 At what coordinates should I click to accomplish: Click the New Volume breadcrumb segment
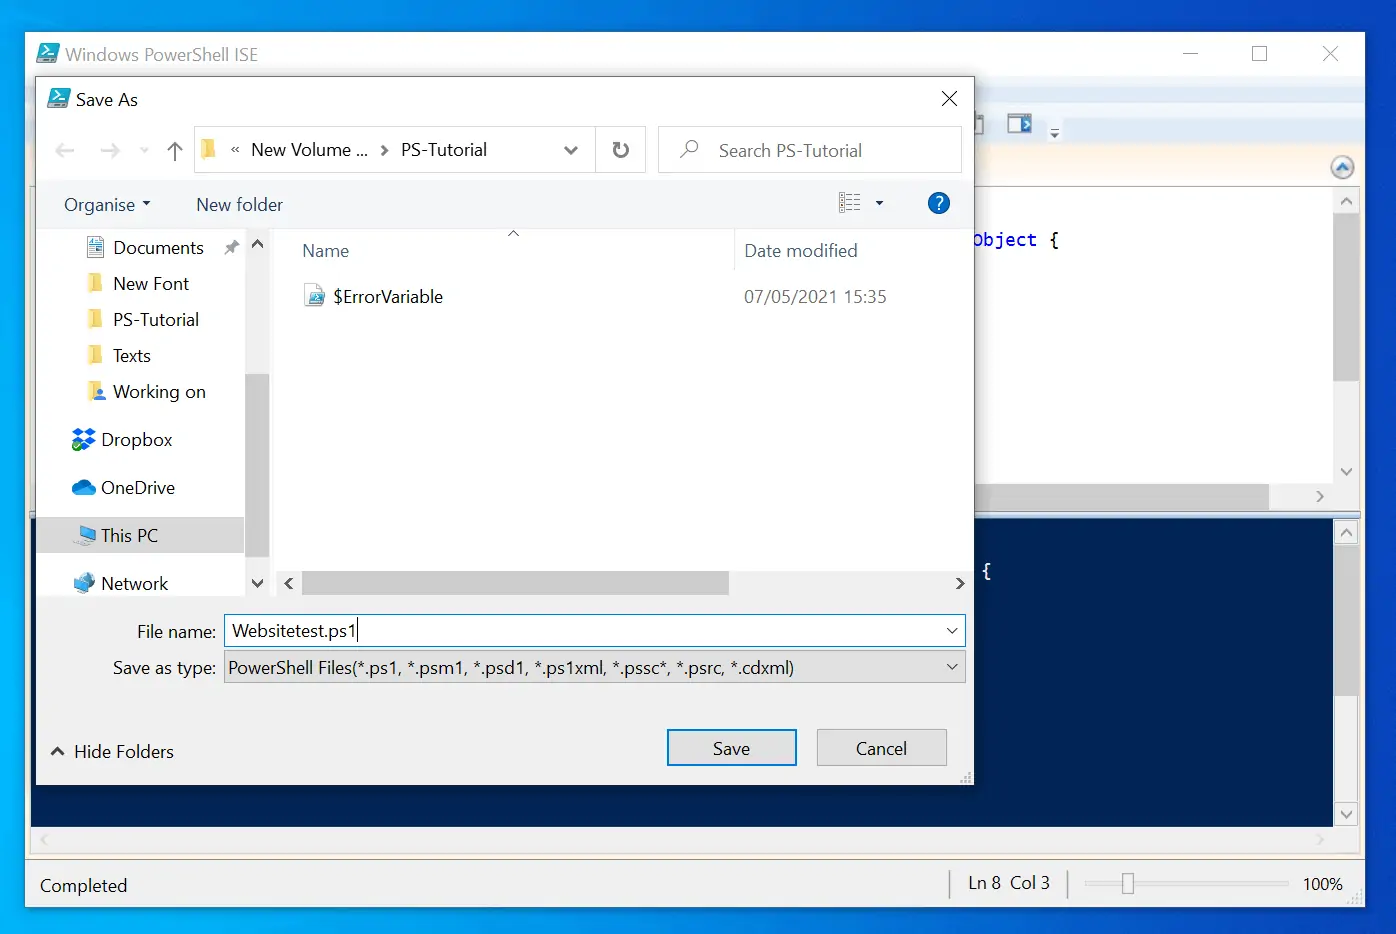pyautogui.click(x=309, y=150)
